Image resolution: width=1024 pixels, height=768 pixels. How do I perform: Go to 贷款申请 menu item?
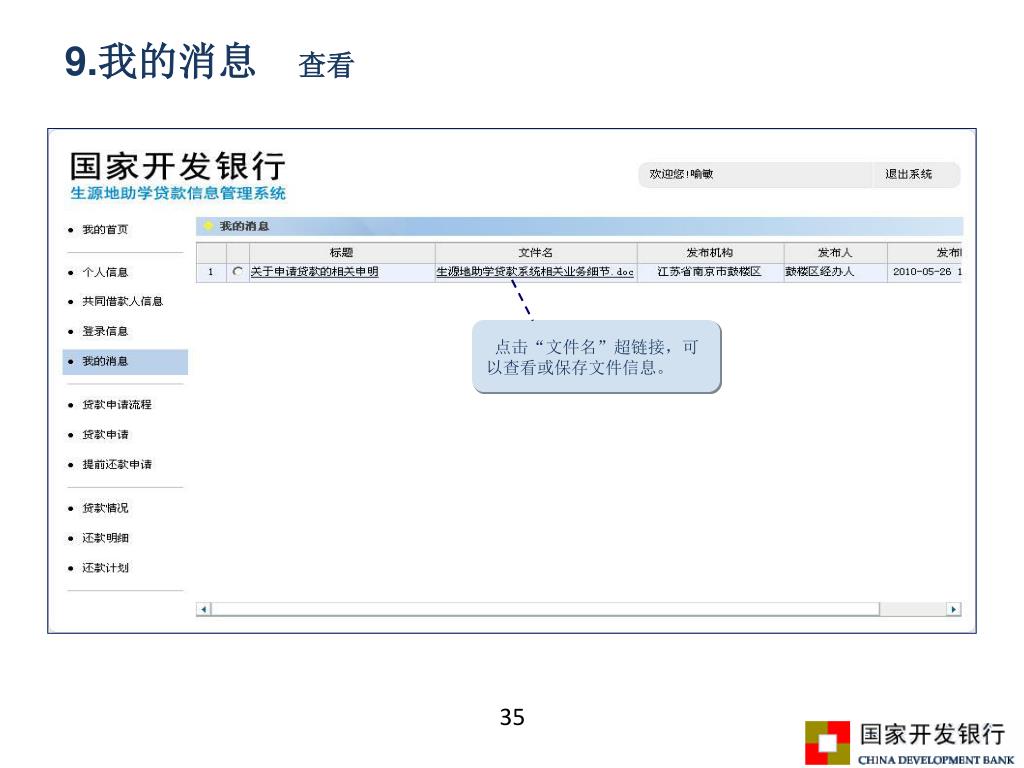(105, 435)
